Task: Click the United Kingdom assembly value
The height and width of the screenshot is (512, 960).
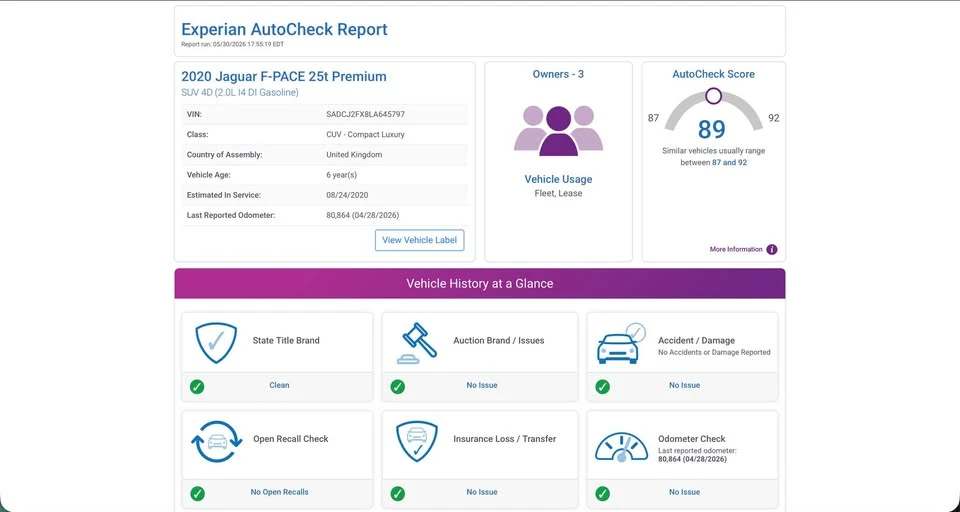Action: (x=354, y=155)
